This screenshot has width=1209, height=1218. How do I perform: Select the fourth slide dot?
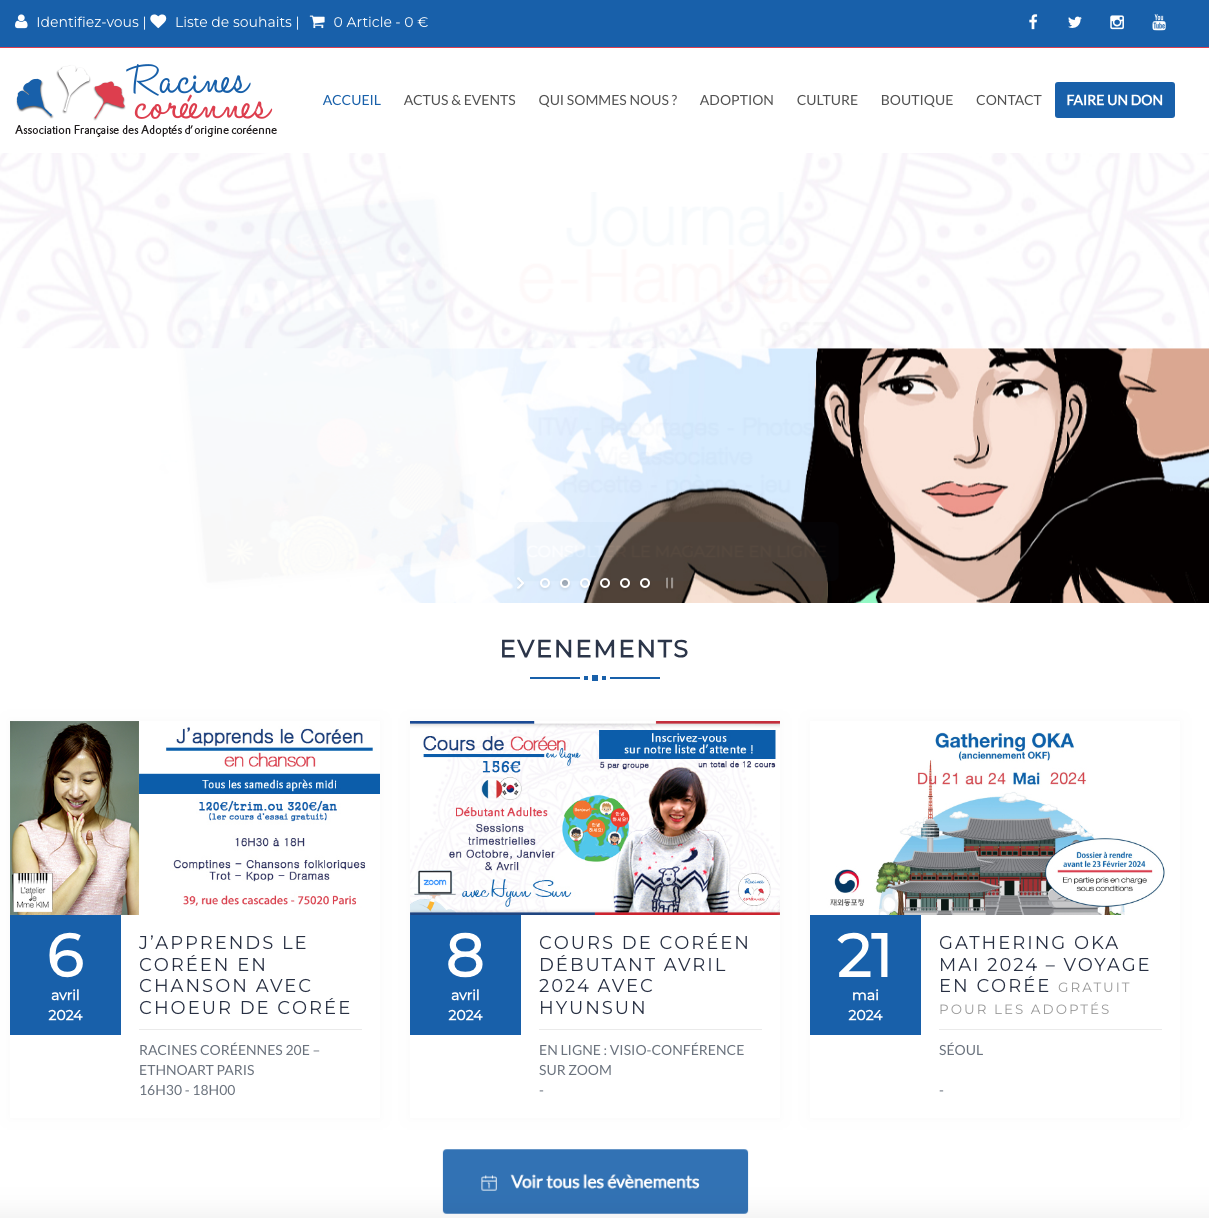[605, 583]
